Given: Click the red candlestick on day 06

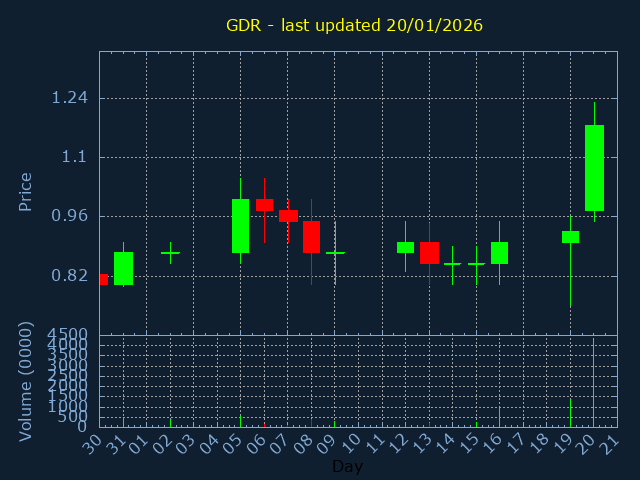Looking at the screenshot, I should [x=264, y=205].
